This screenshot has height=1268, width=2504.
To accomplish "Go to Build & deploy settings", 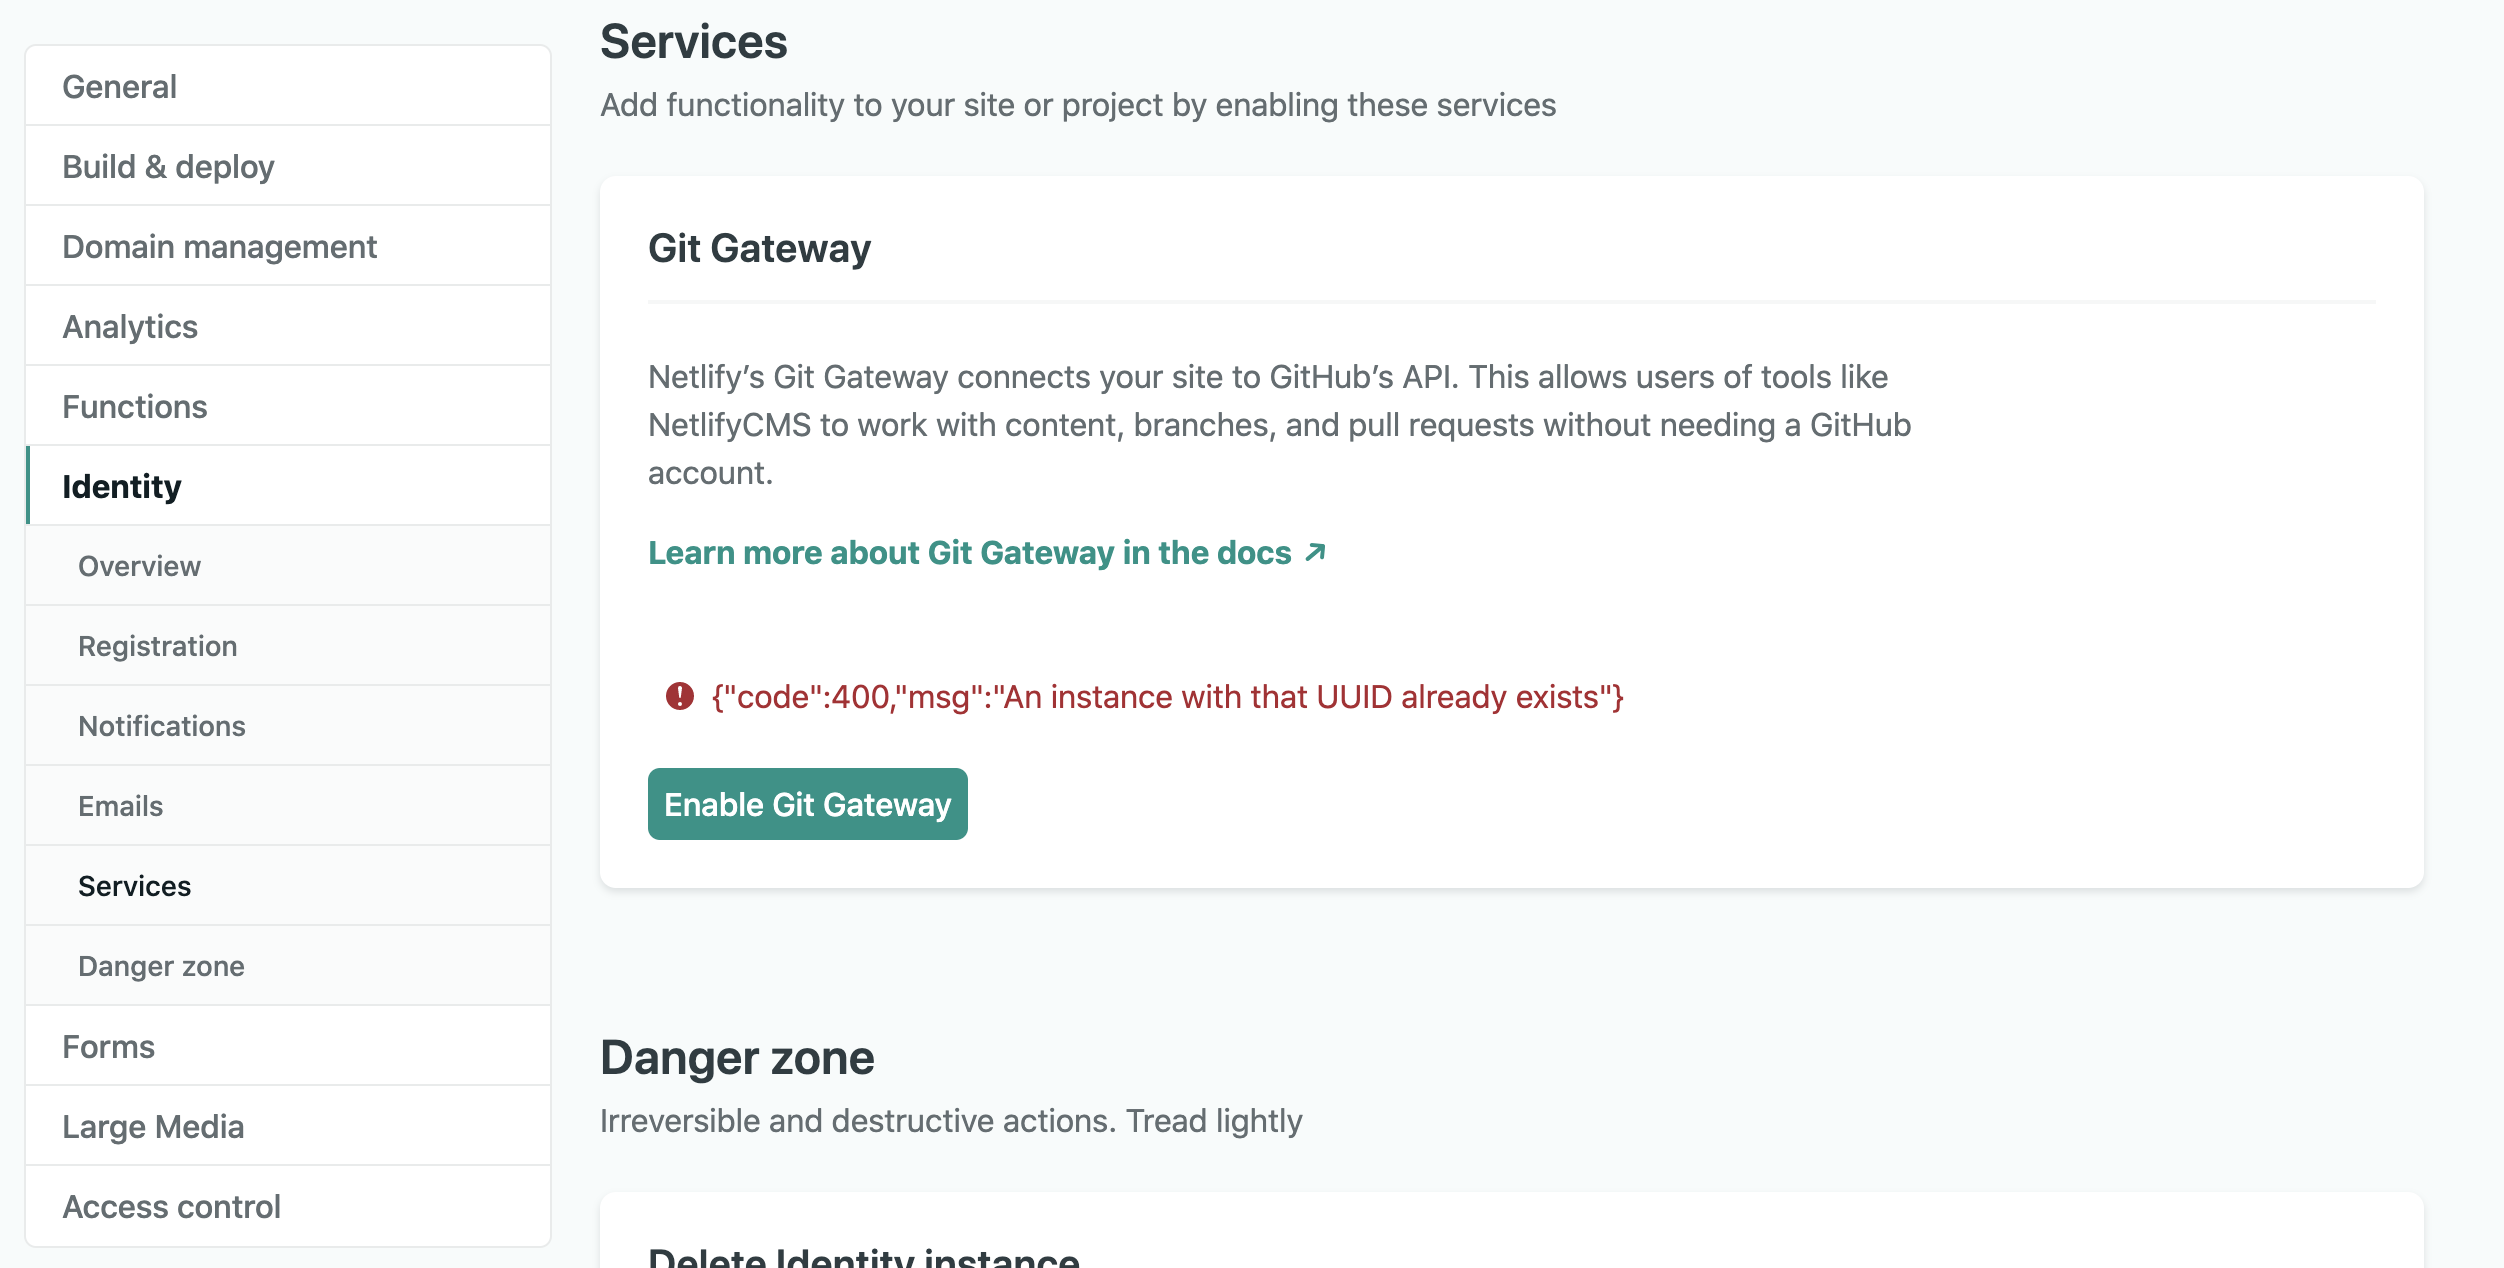I will tap(288, 166).
